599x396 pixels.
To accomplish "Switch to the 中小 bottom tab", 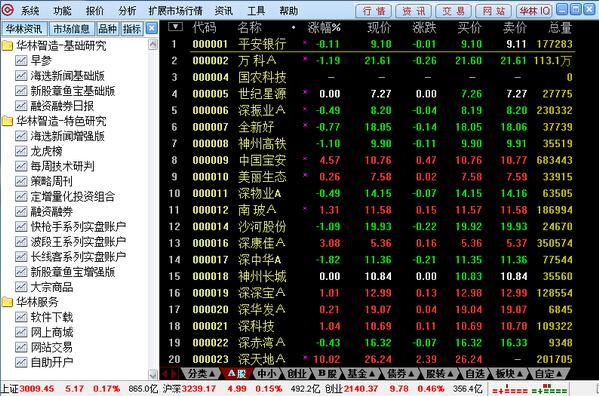I will click(267, 373).
